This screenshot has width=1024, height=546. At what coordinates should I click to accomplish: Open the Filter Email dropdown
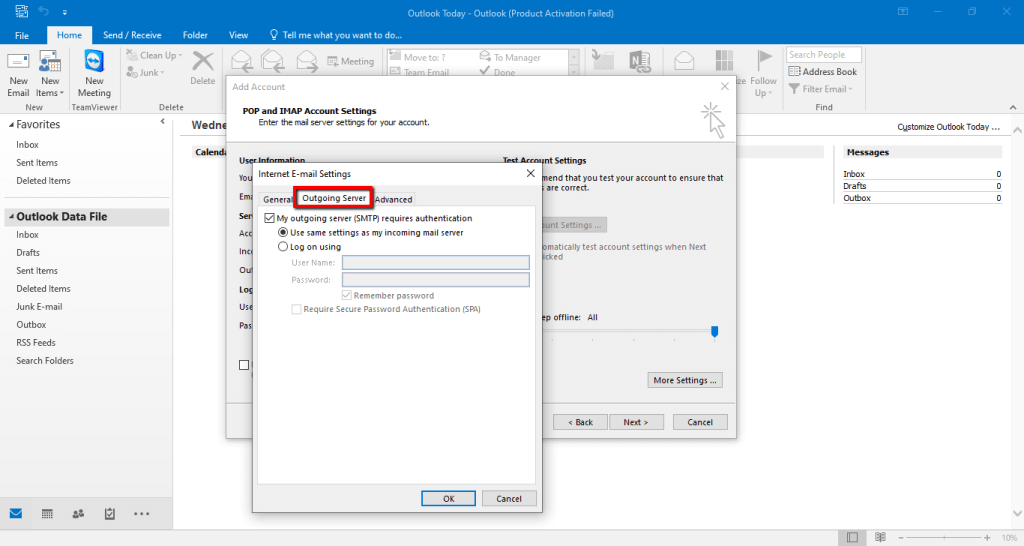click(822, 89)
